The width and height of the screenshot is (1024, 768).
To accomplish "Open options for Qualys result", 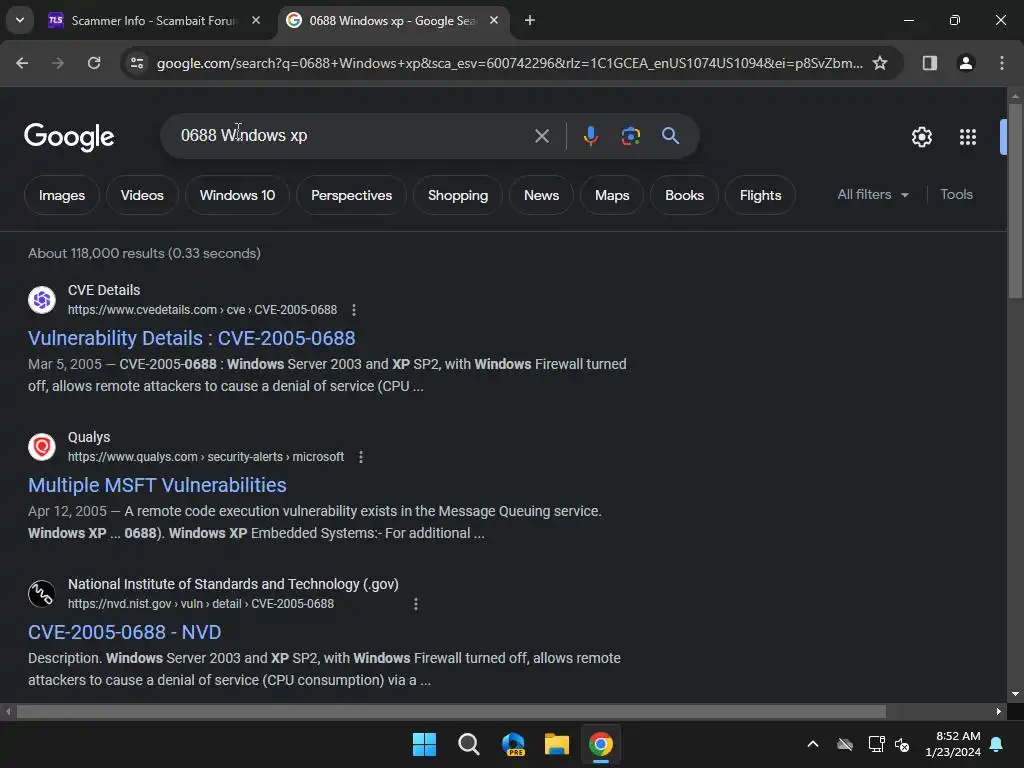I will 360,456.
